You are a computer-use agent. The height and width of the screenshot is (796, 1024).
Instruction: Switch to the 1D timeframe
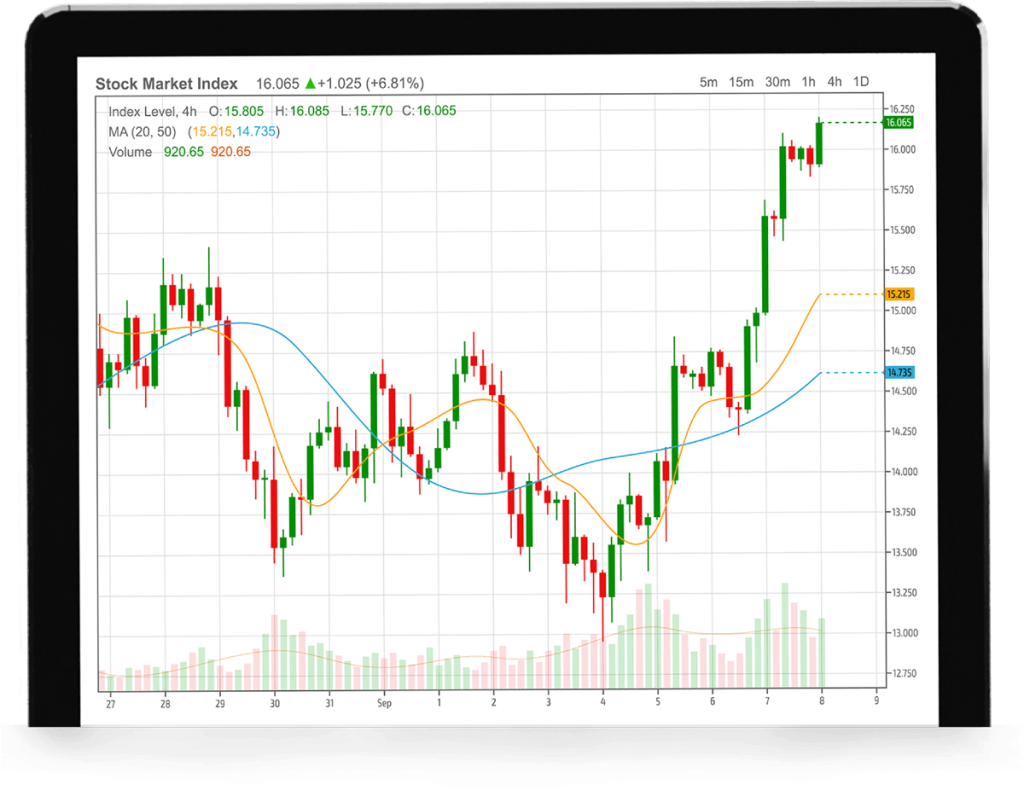pyautogui.click(x=861, y=82)
